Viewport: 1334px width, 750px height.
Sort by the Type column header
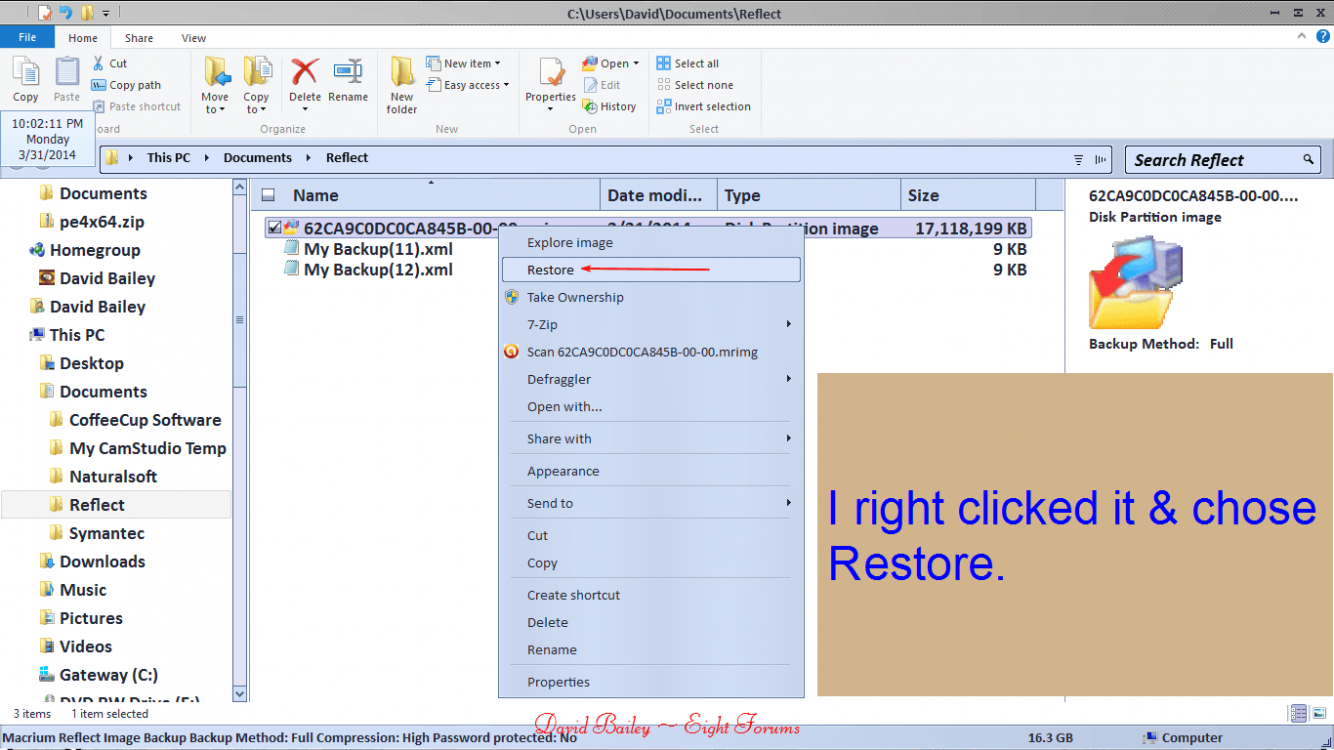click(x=808, y=195)
